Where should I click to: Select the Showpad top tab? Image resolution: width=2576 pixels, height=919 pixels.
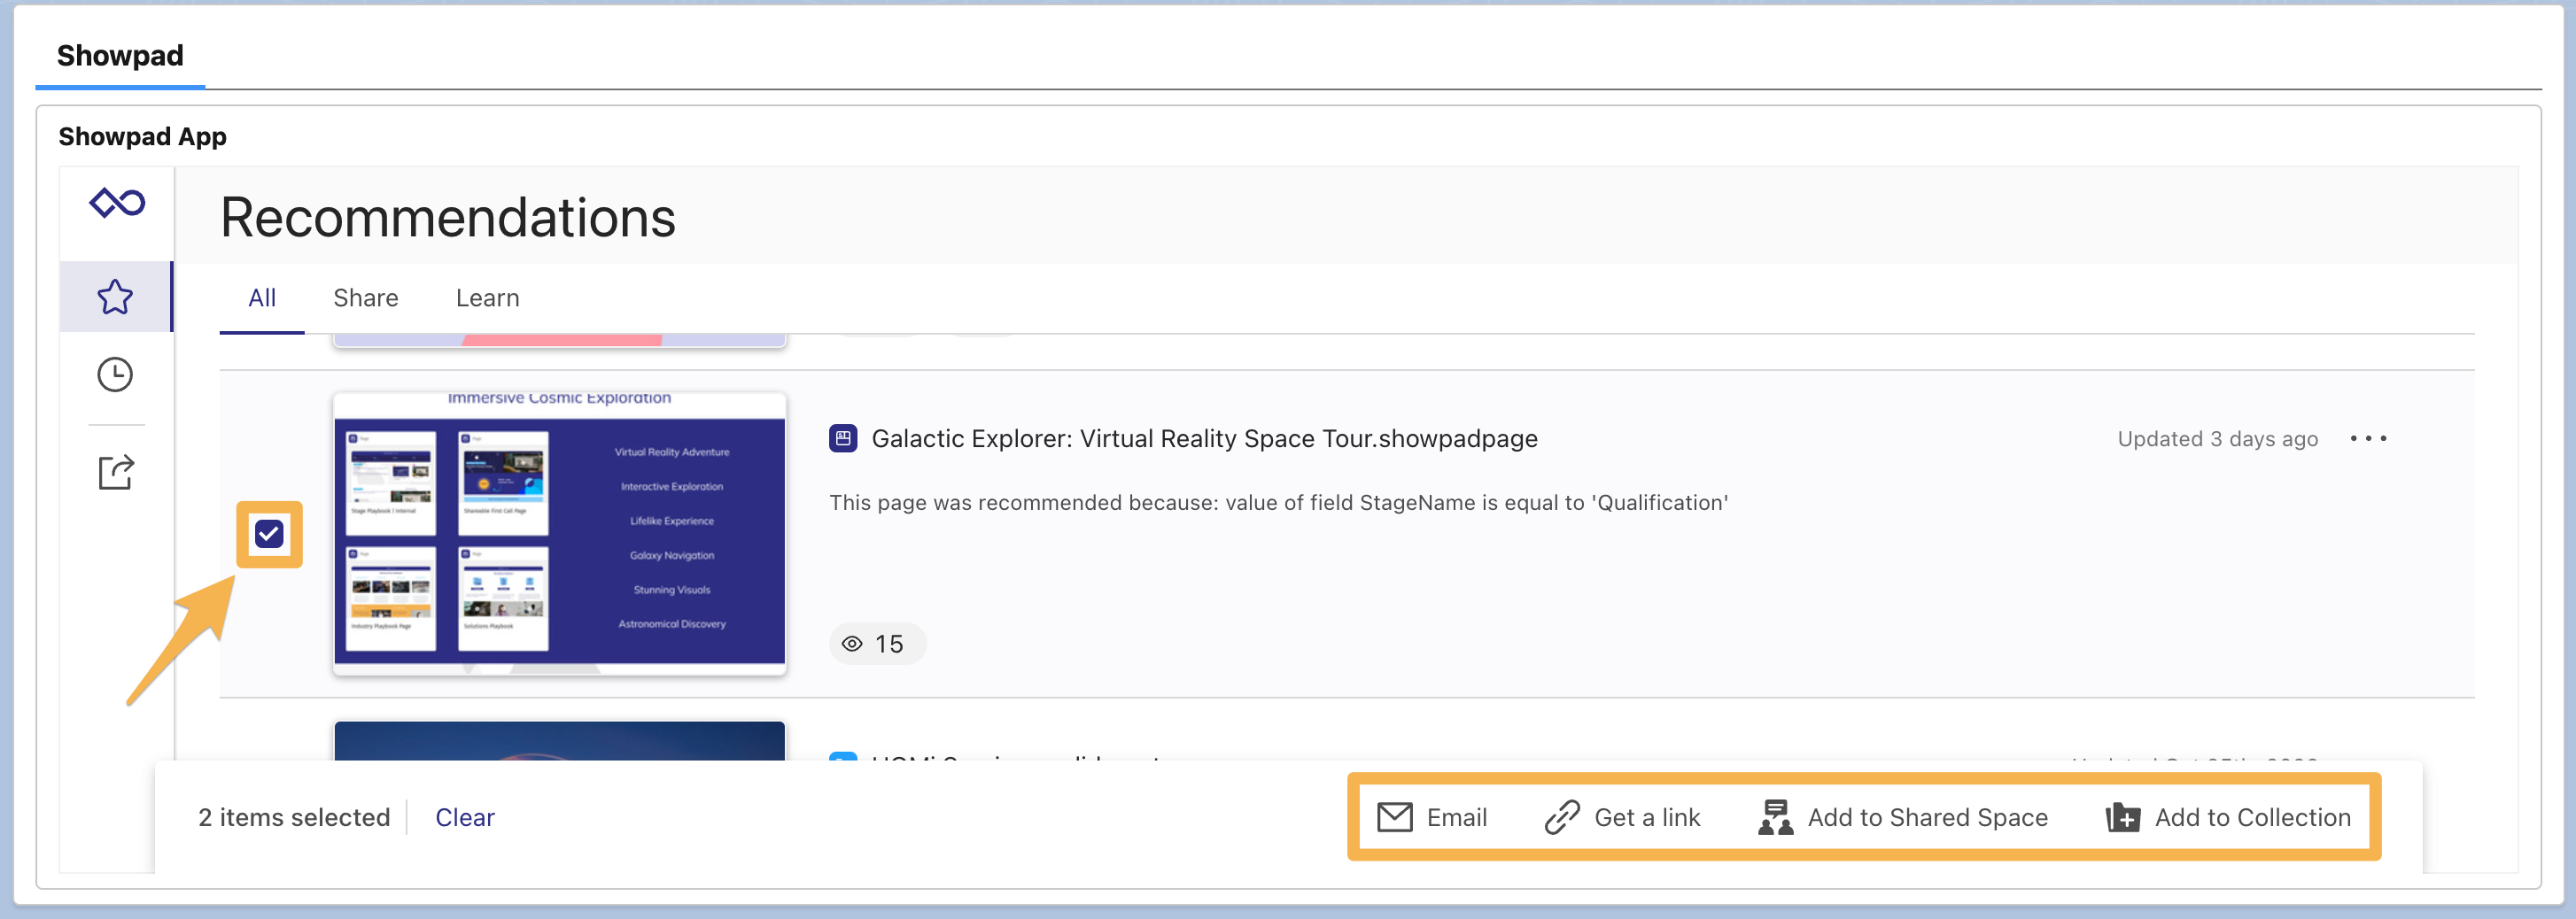(x=120, y=56)
